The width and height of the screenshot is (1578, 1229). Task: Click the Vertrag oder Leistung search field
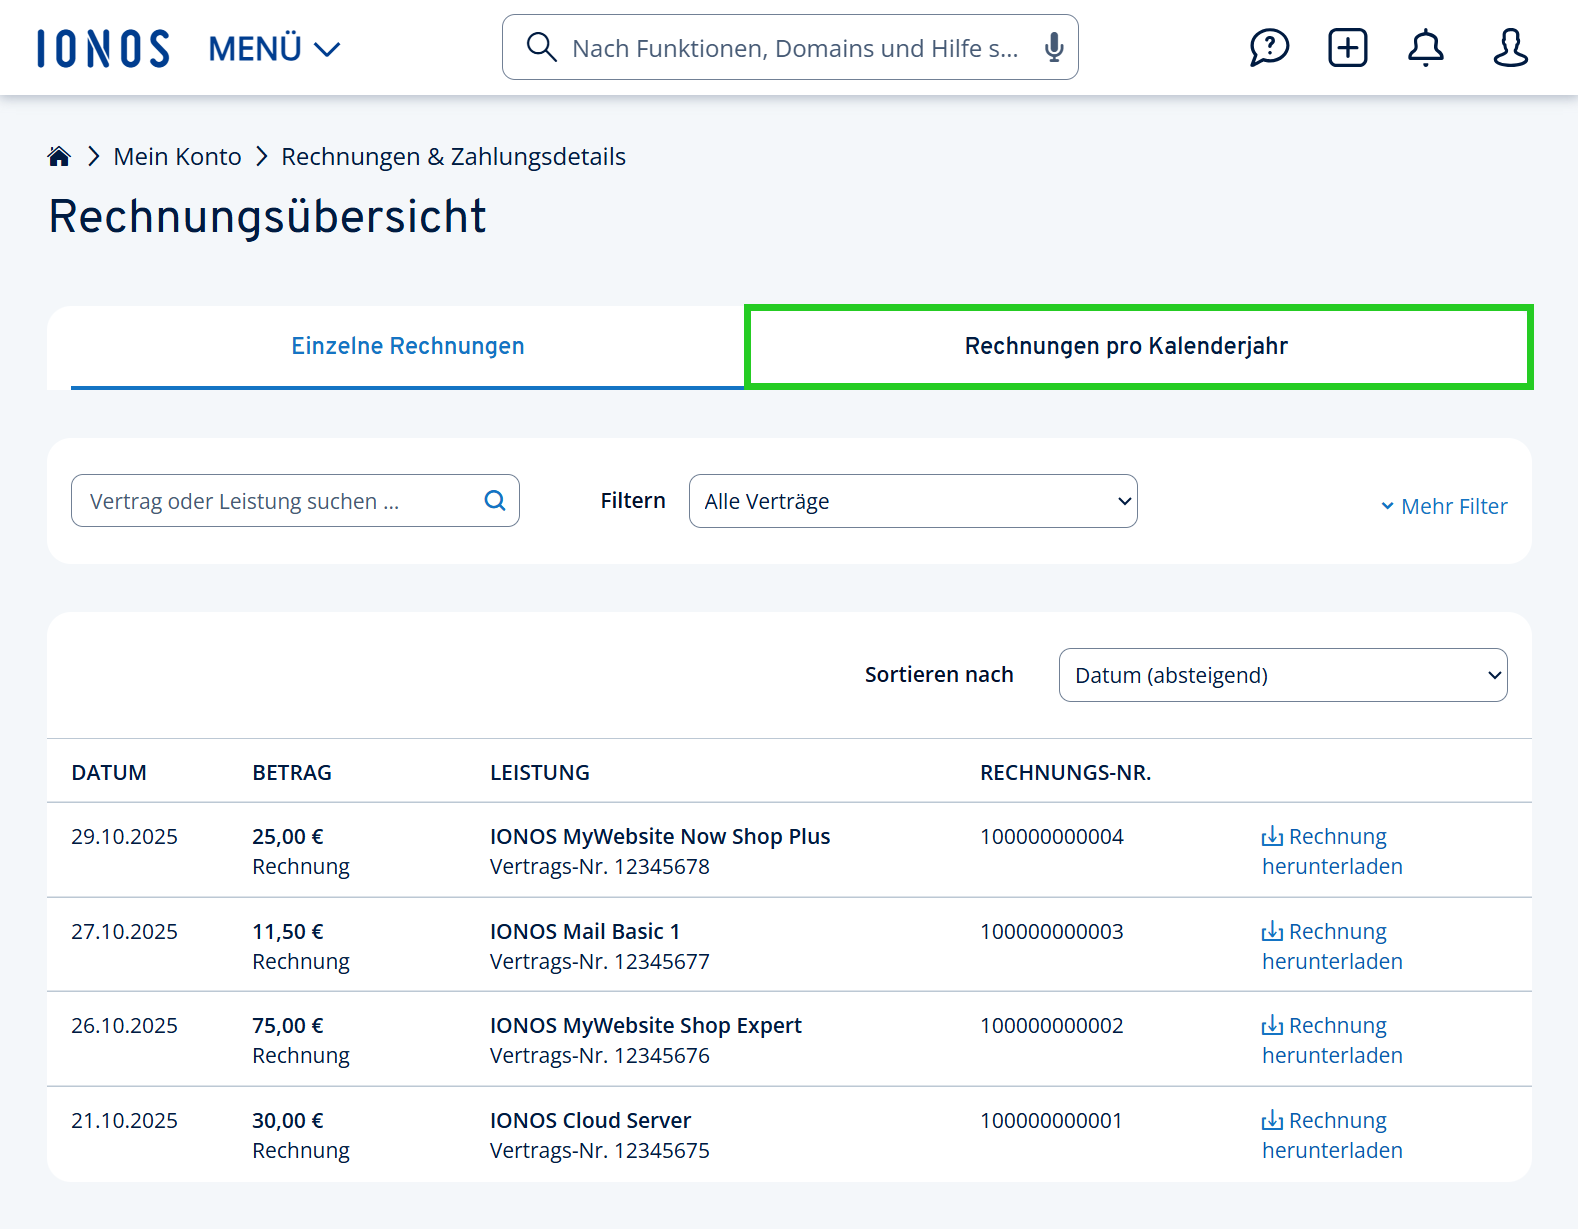coord(295,501)
